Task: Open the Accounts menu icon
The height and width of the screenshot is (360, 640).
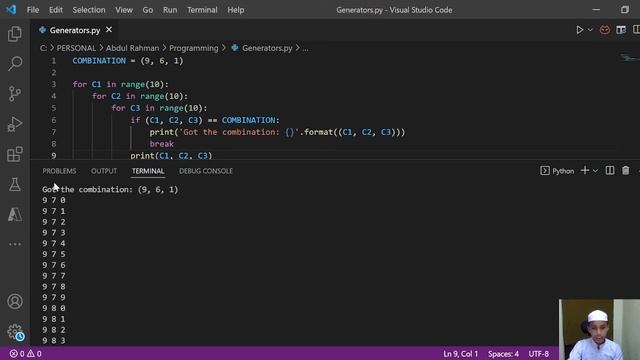Action: pyautogui.click(x=15, y=301)
